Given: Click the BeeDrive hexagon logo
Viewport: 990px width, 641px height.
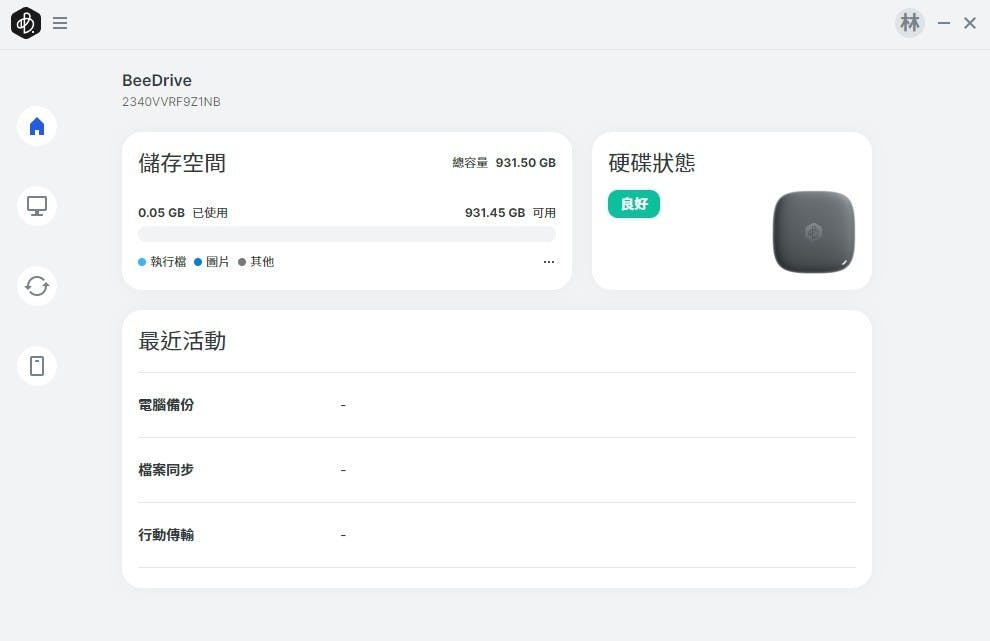Looking at the screenshot, I should [x=26, y=23].
